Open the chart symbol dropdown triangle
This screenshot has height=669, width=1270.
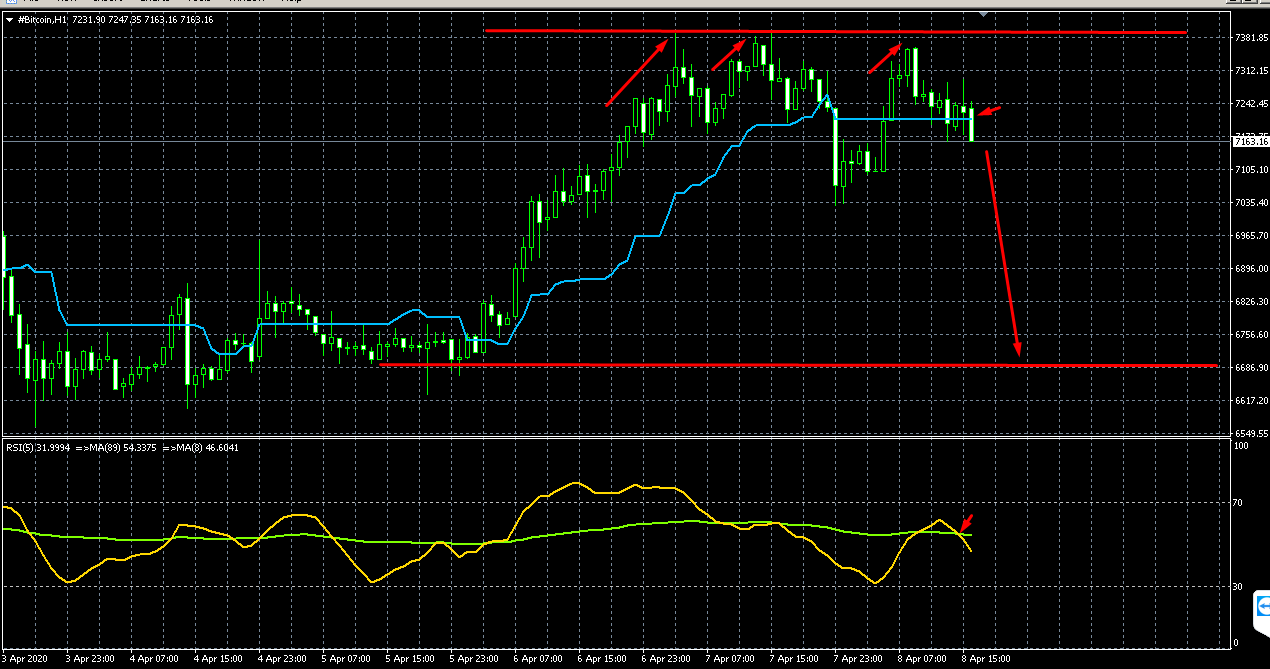tap(10, 19)
